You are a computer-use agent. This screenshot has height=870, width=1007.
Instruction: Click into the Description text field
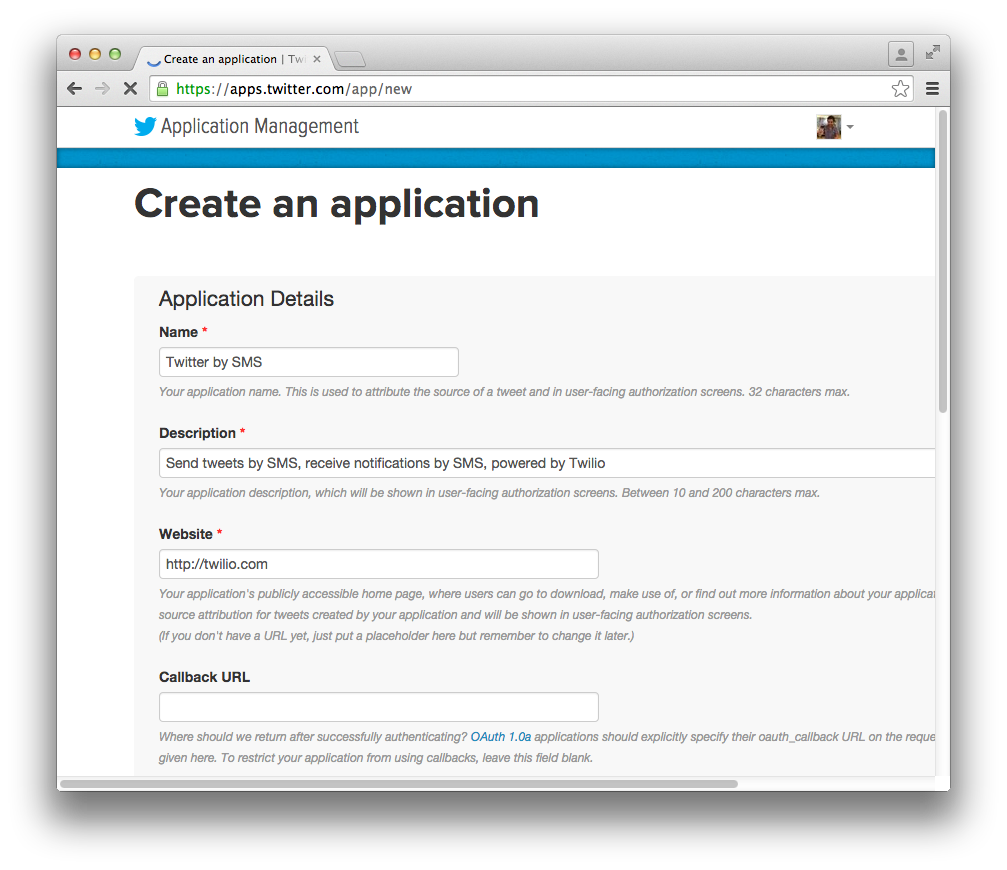[x=547, y=463]
